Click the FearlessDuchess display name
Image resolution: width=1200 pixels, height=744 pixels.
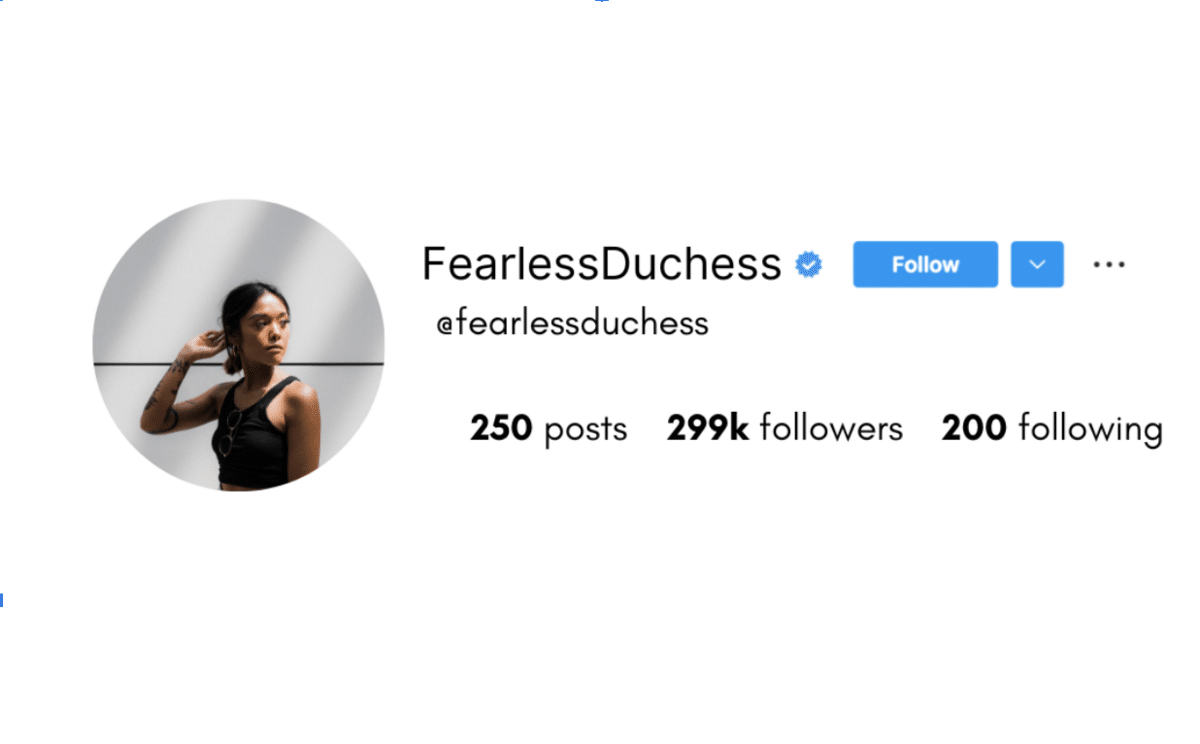[x=601, y=264]
